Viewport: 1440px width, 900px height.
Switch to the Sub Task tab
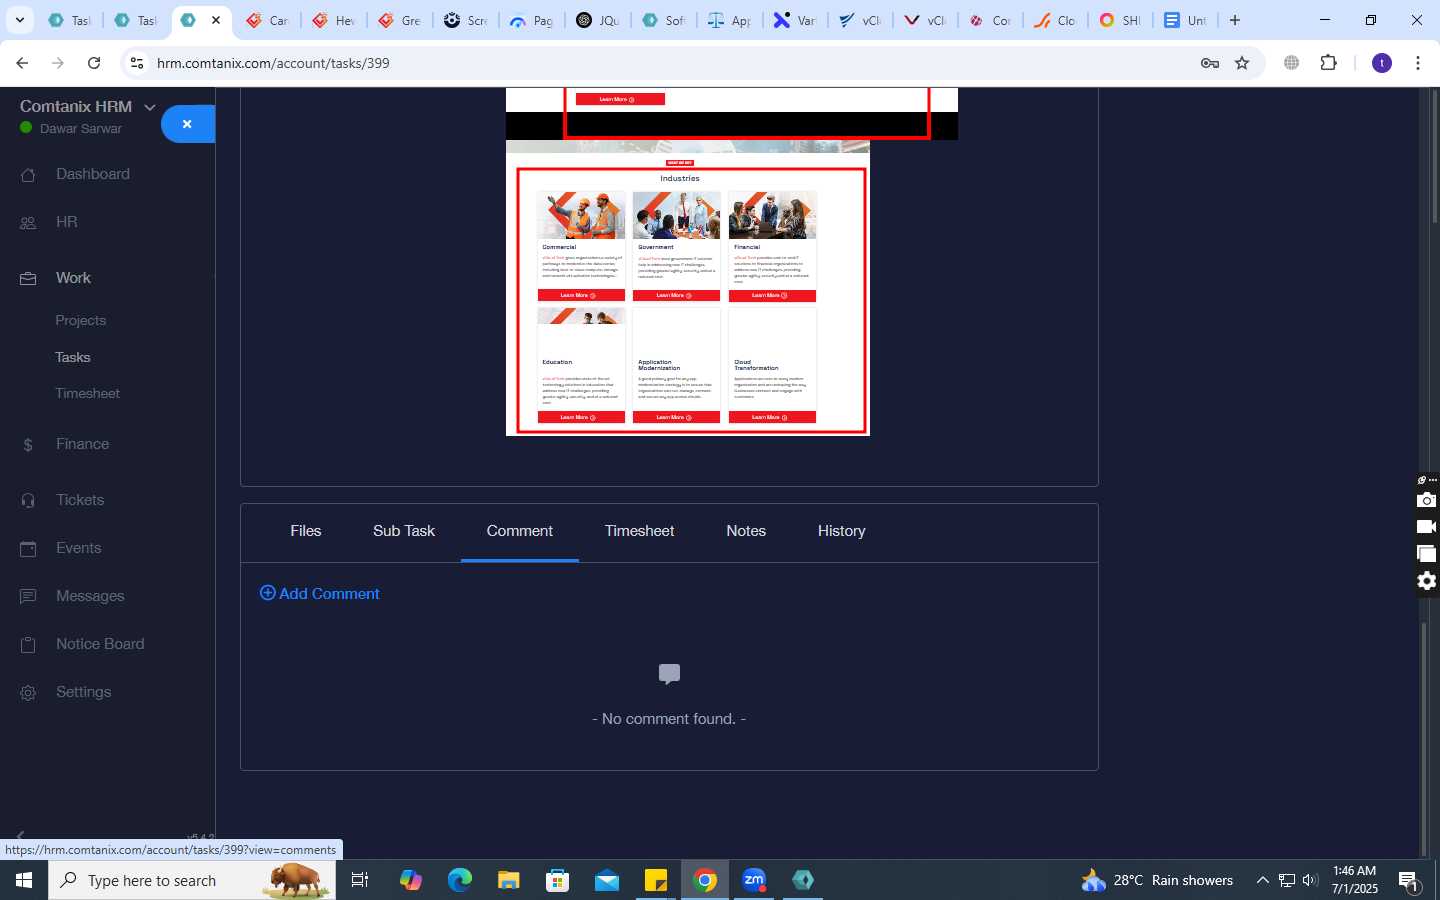pos(404,531)
